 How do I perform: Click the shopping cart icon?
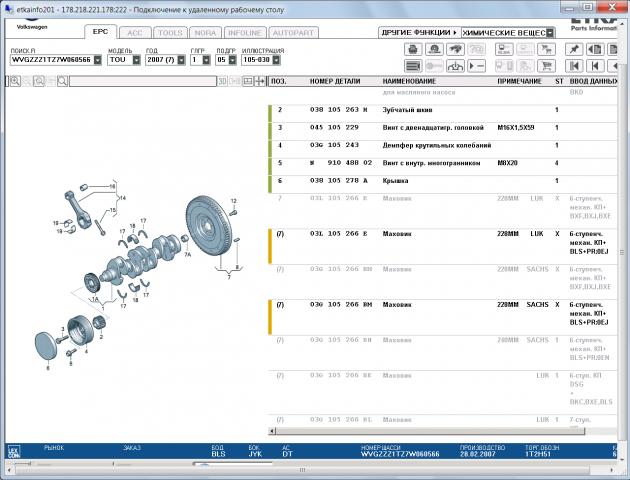[x=546, y=66]
